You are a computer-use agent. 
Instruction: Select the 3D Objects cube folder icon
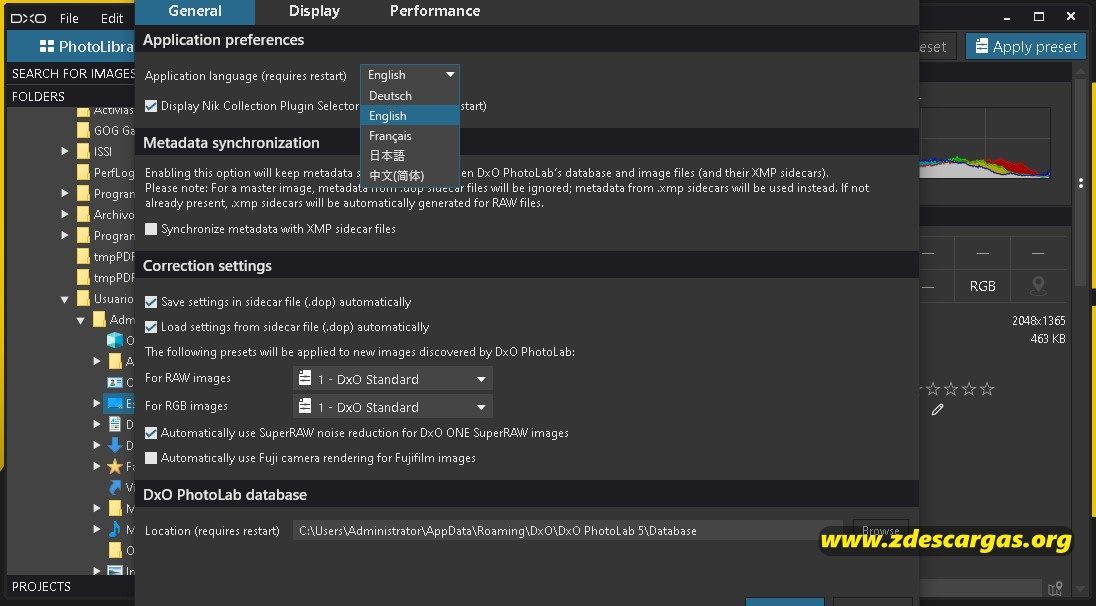(115, 340)
